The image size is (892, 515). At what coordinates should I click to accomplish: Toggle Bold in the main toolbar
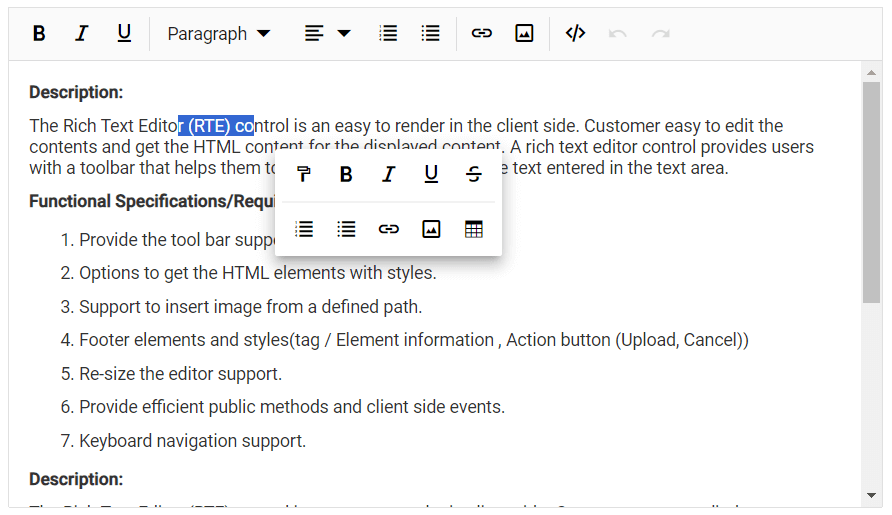(39, 33)
